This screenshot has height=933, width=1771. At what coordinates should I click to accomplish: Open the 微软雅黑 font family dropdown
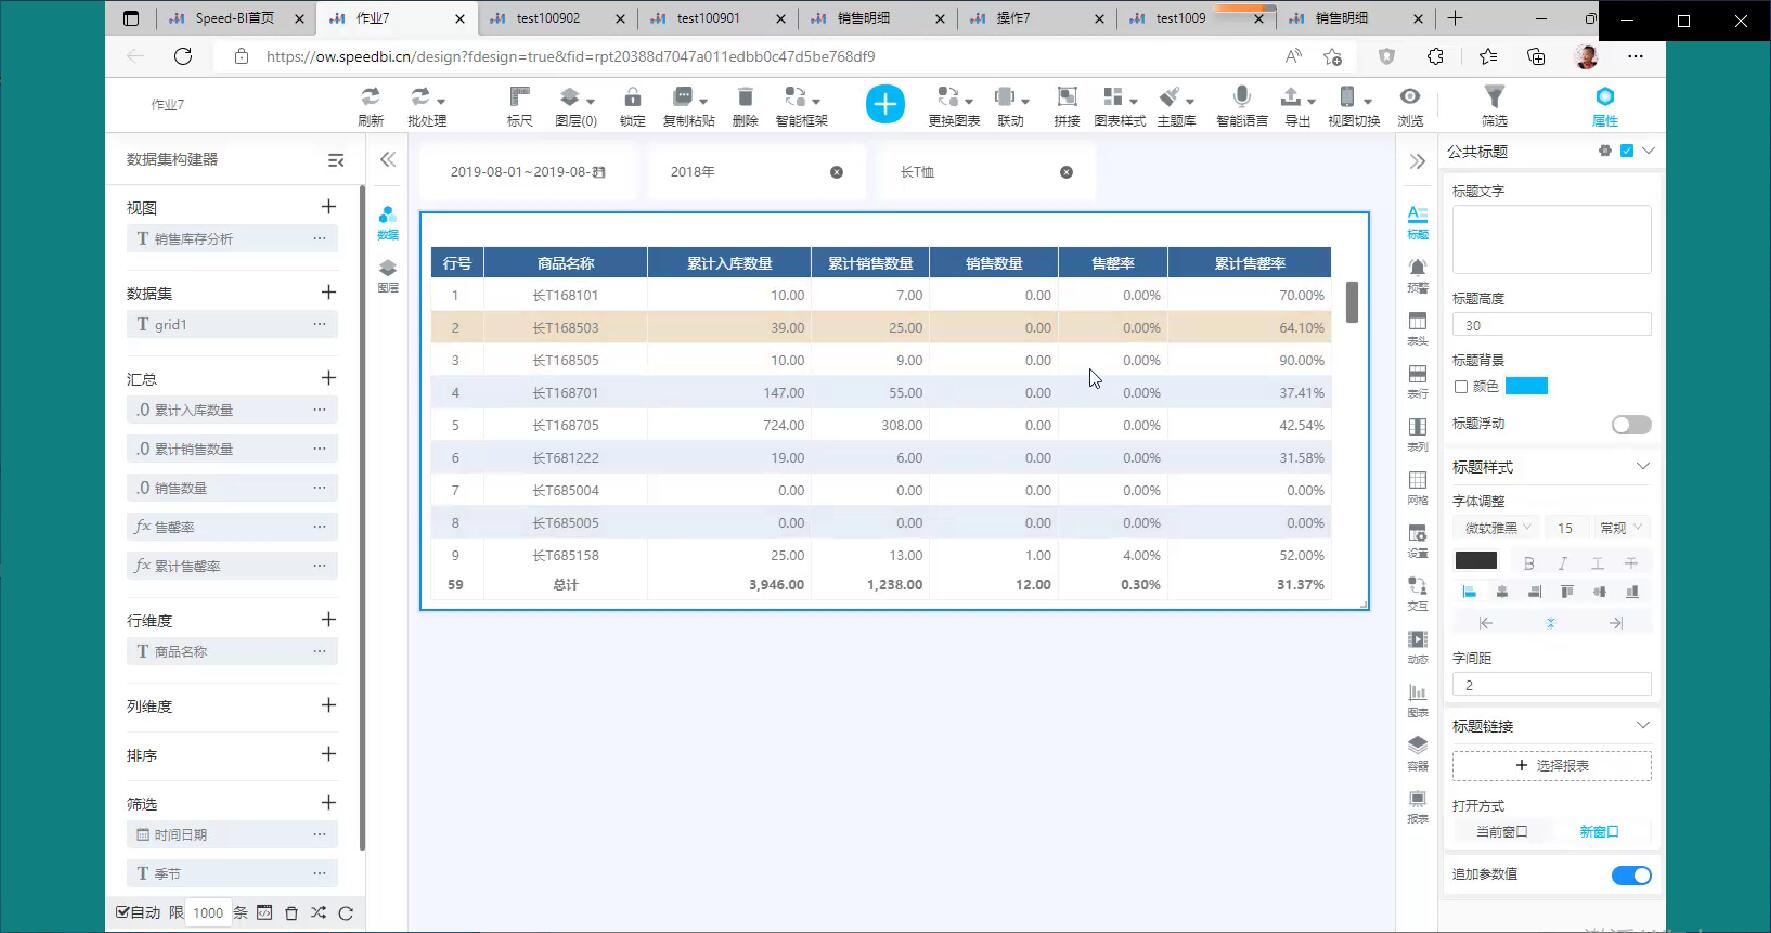[1497, 528]
